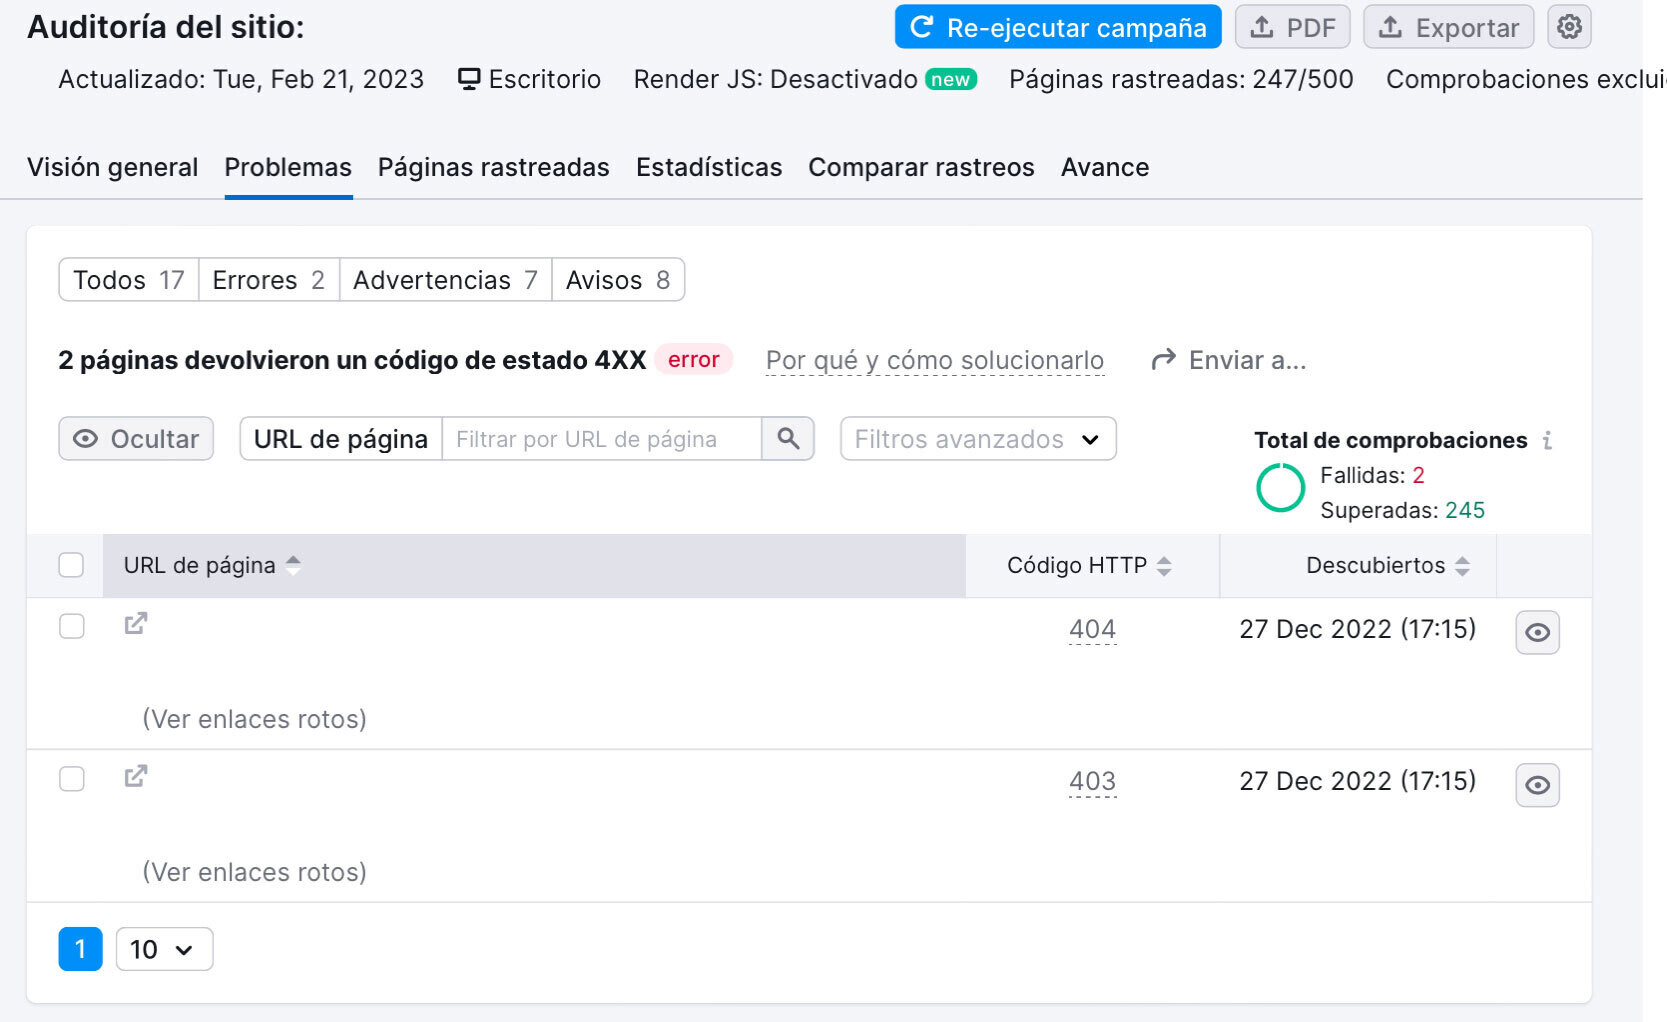Click the Filtrar por URL input field
This screenshot has height=1022, width=1667.
(600, 438)
